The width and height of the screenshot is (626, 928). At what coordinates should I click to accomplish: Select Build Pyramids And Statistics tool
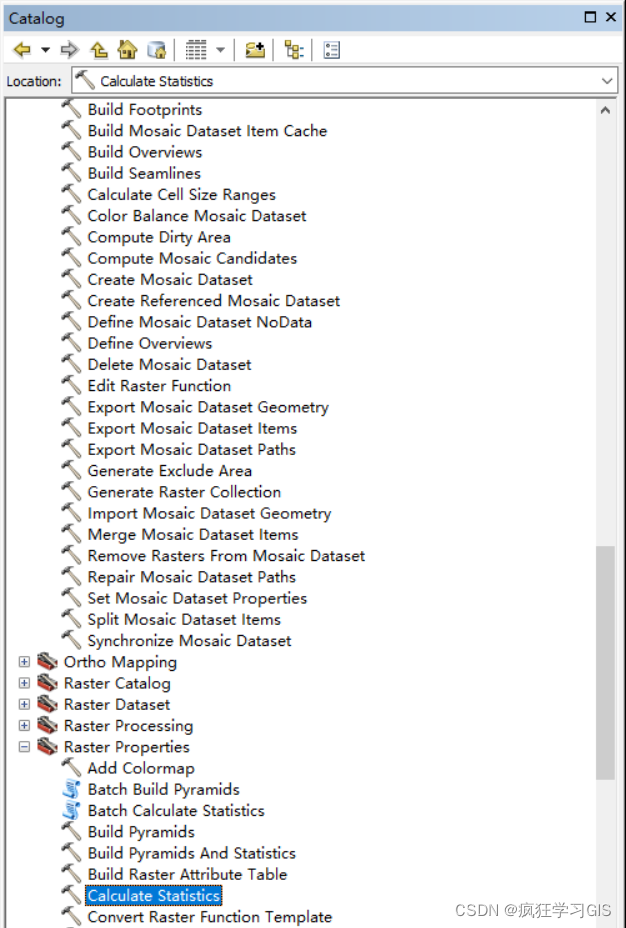[x=192, y=853]
